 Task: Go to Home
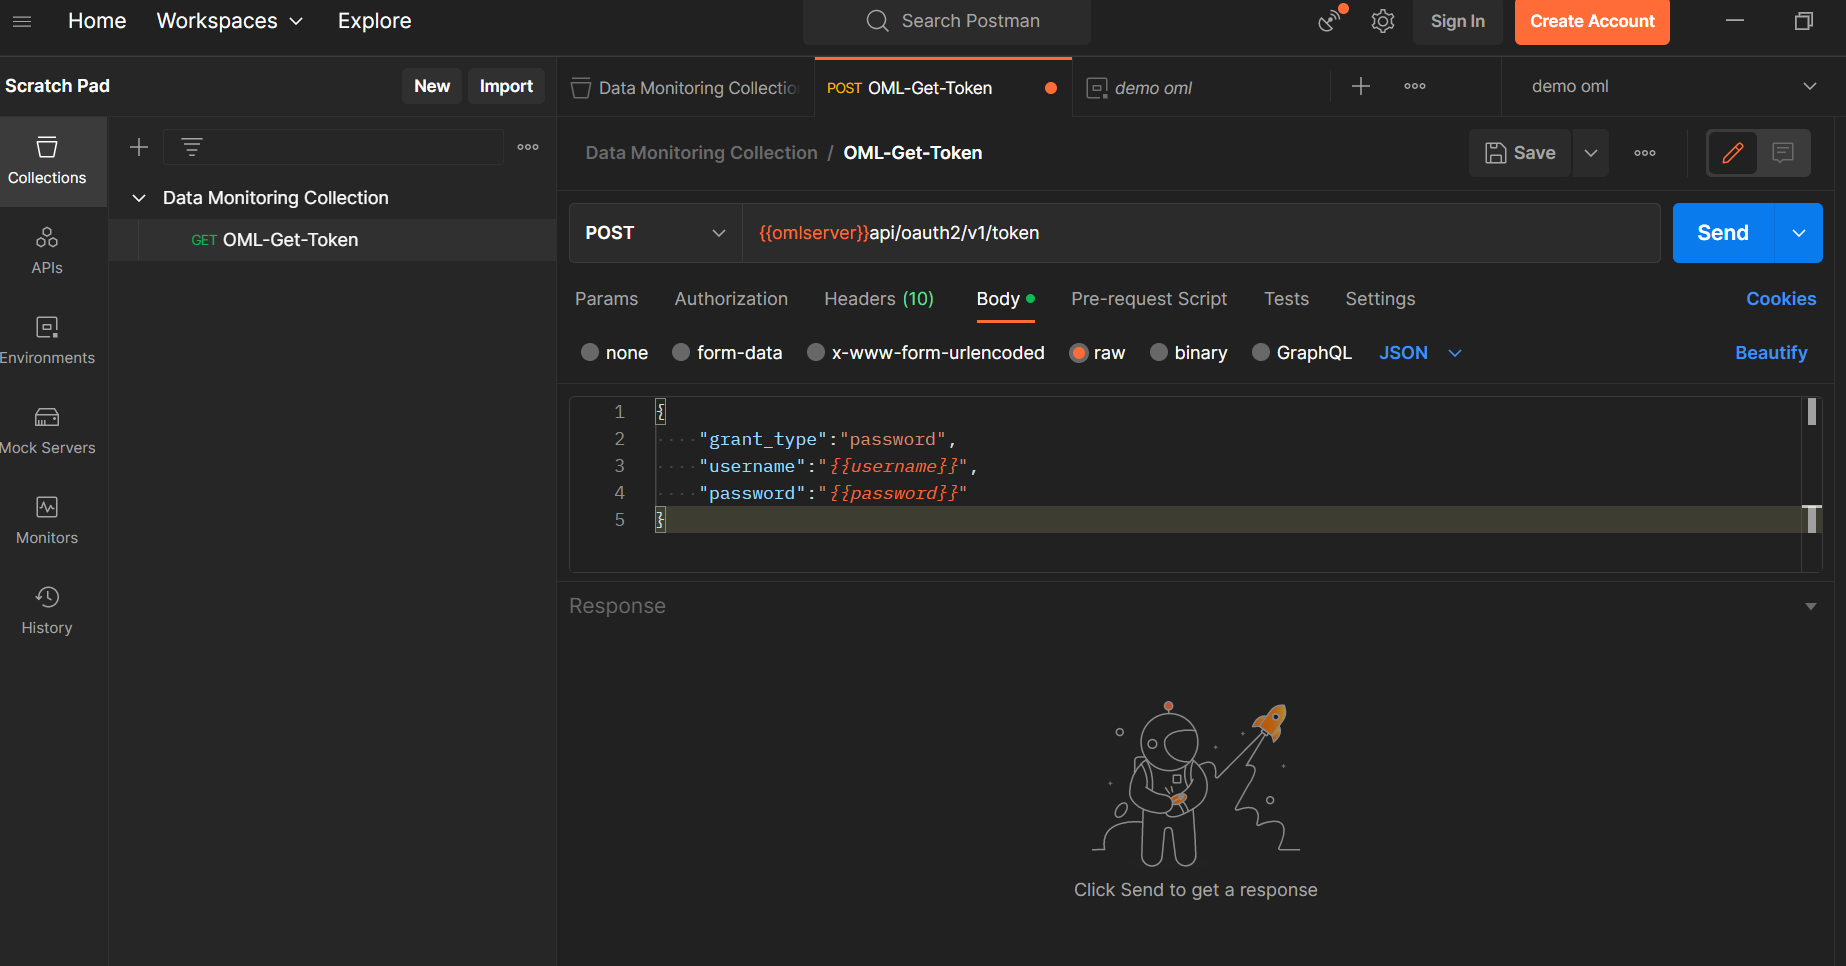tap(97, 21)
